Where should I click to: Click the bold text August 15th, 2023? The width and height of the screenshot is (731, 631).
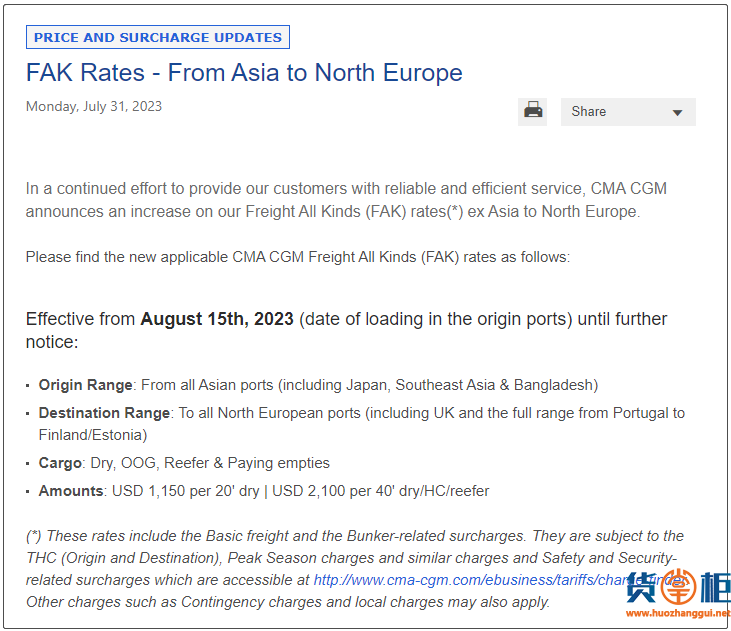pyautogui.click(x=217, y=319)
